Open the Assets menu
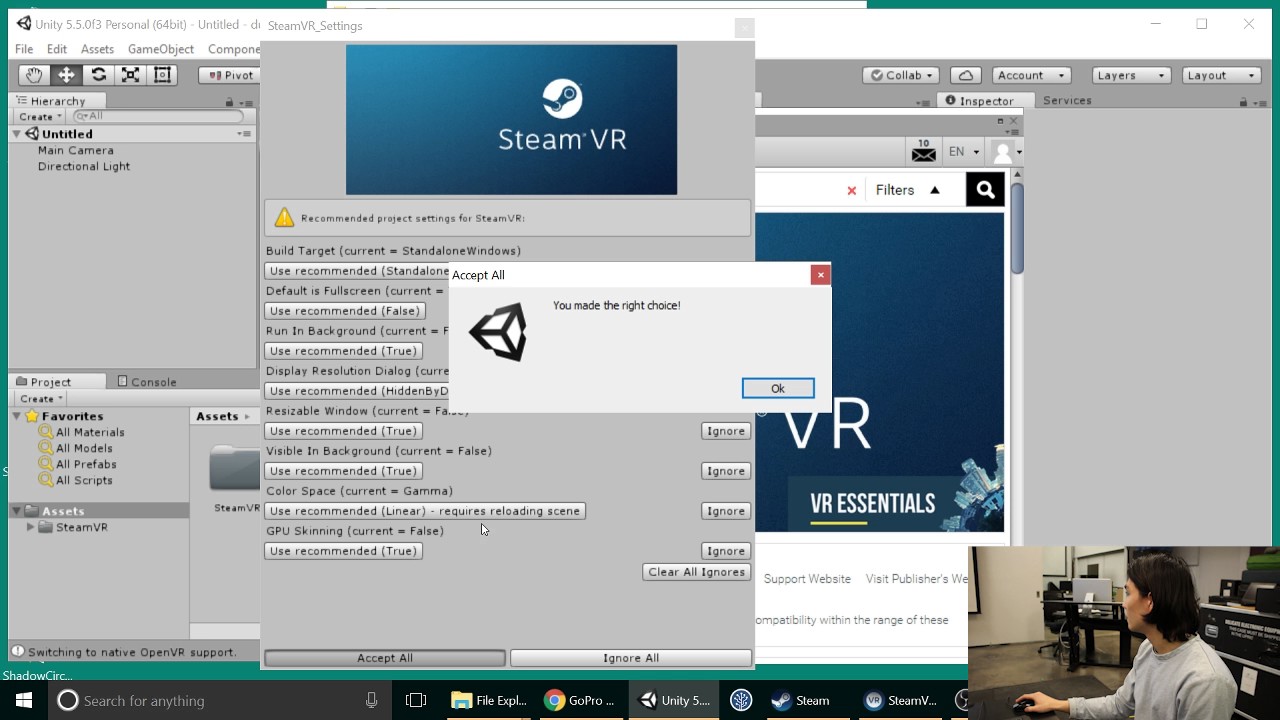This screenshot has width=1280, height=720. [97, 49]
